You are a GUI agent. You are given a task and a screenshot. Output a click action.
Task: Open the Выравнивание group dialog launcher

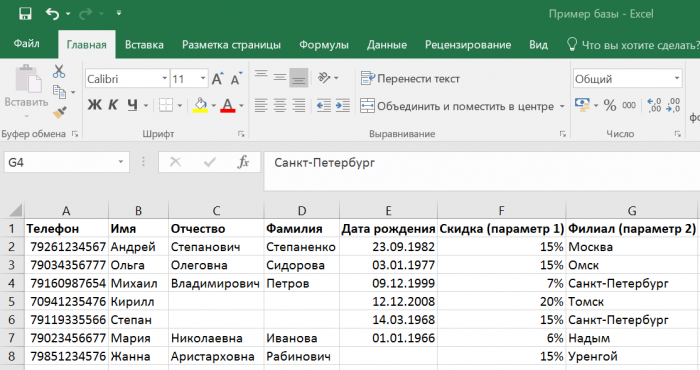point(562,134)
